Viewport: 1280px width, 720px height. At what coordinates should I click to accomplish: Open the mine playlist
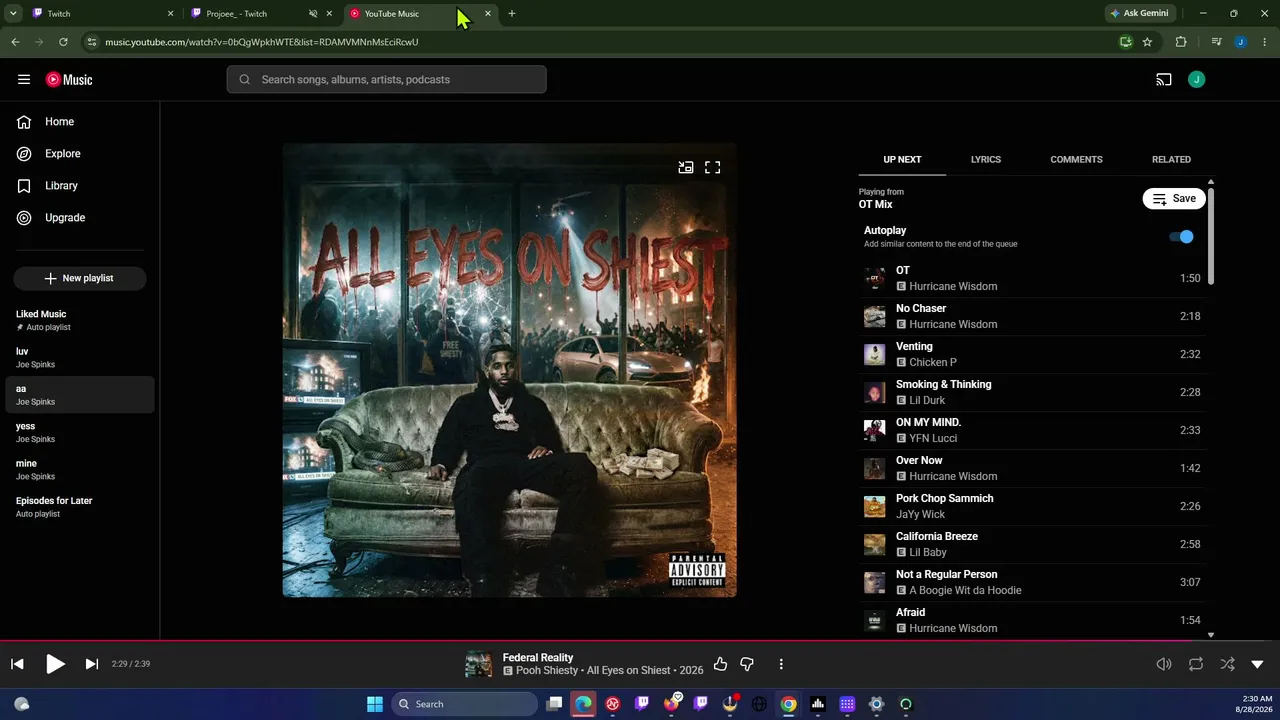click(x=80, y=470)
